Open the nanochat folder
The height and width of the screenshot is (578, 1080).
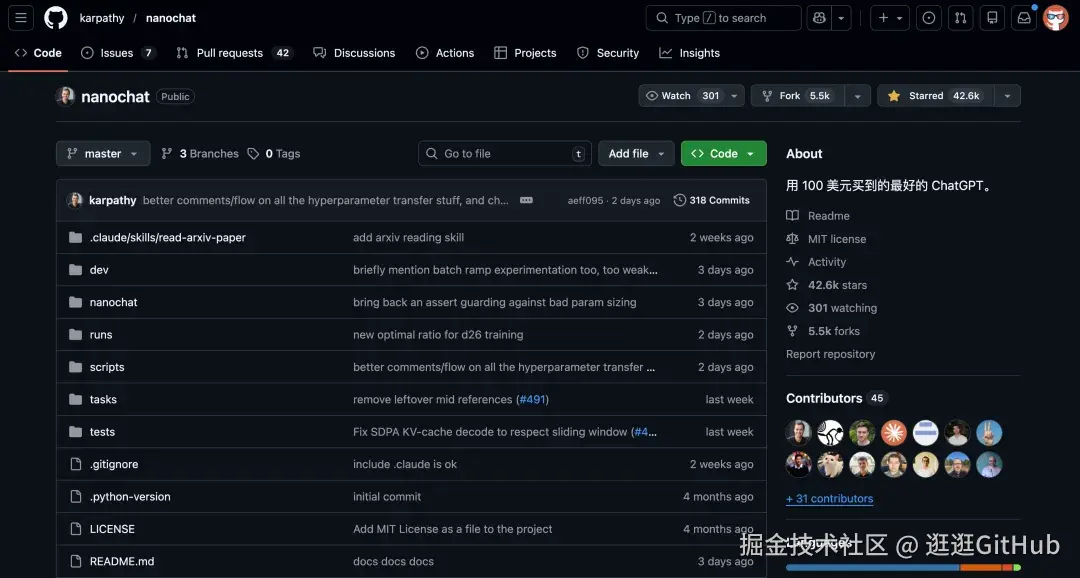(x=113, y=302)
